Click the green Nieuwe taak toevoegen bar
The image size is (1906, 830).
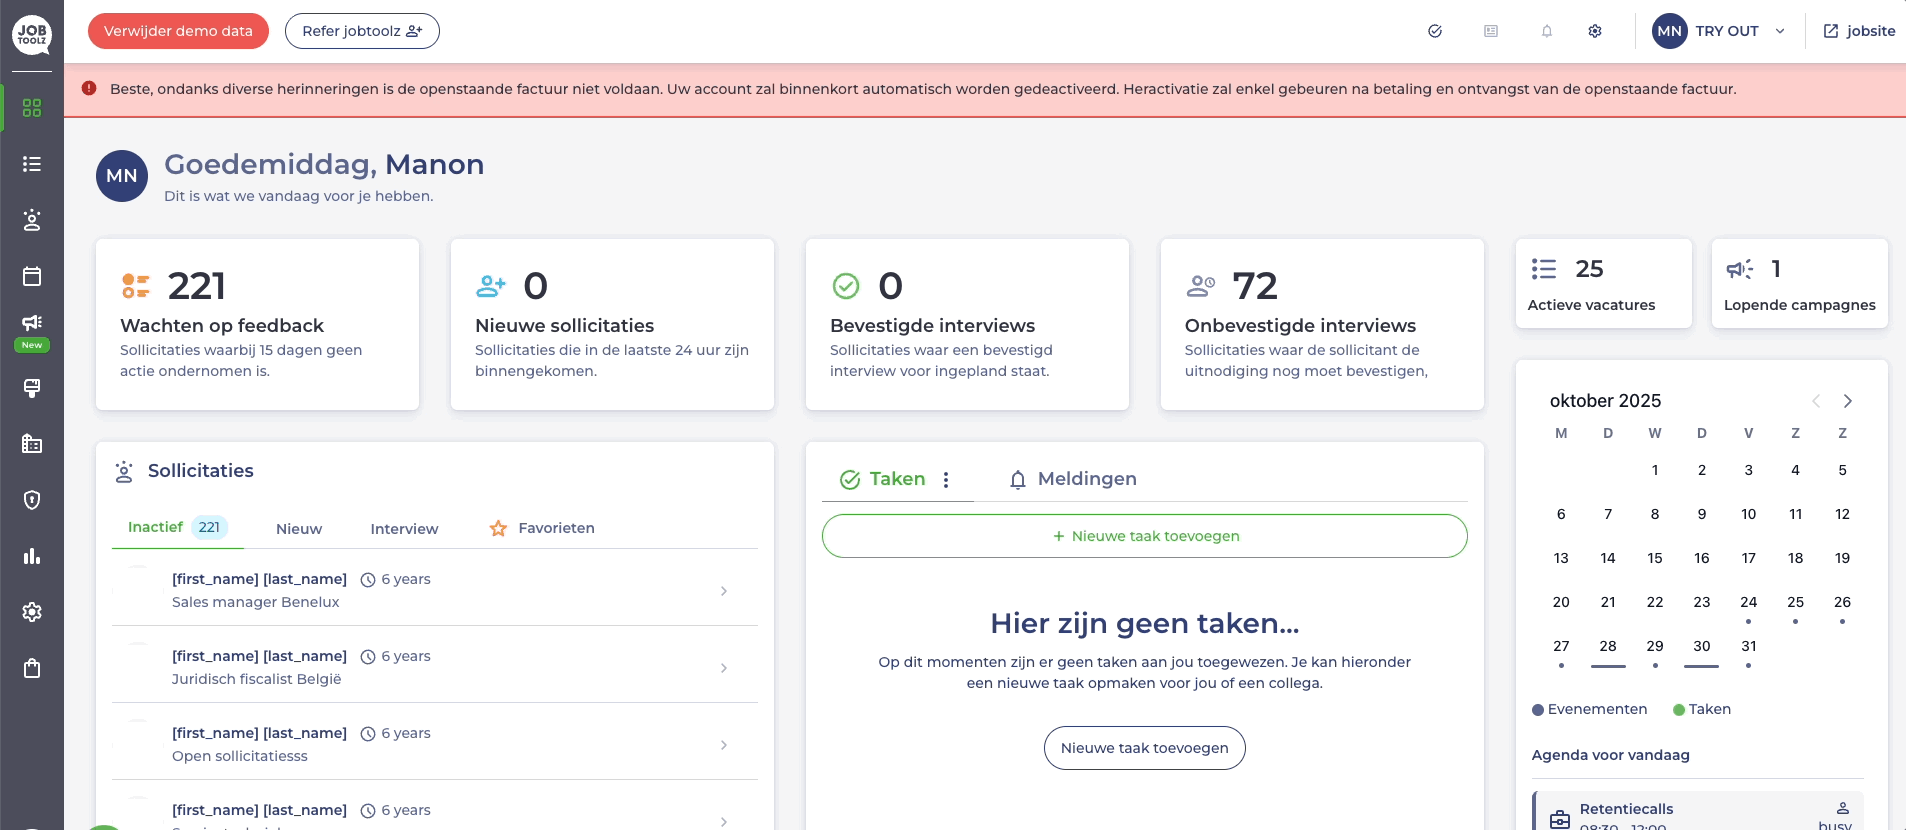1144,536
